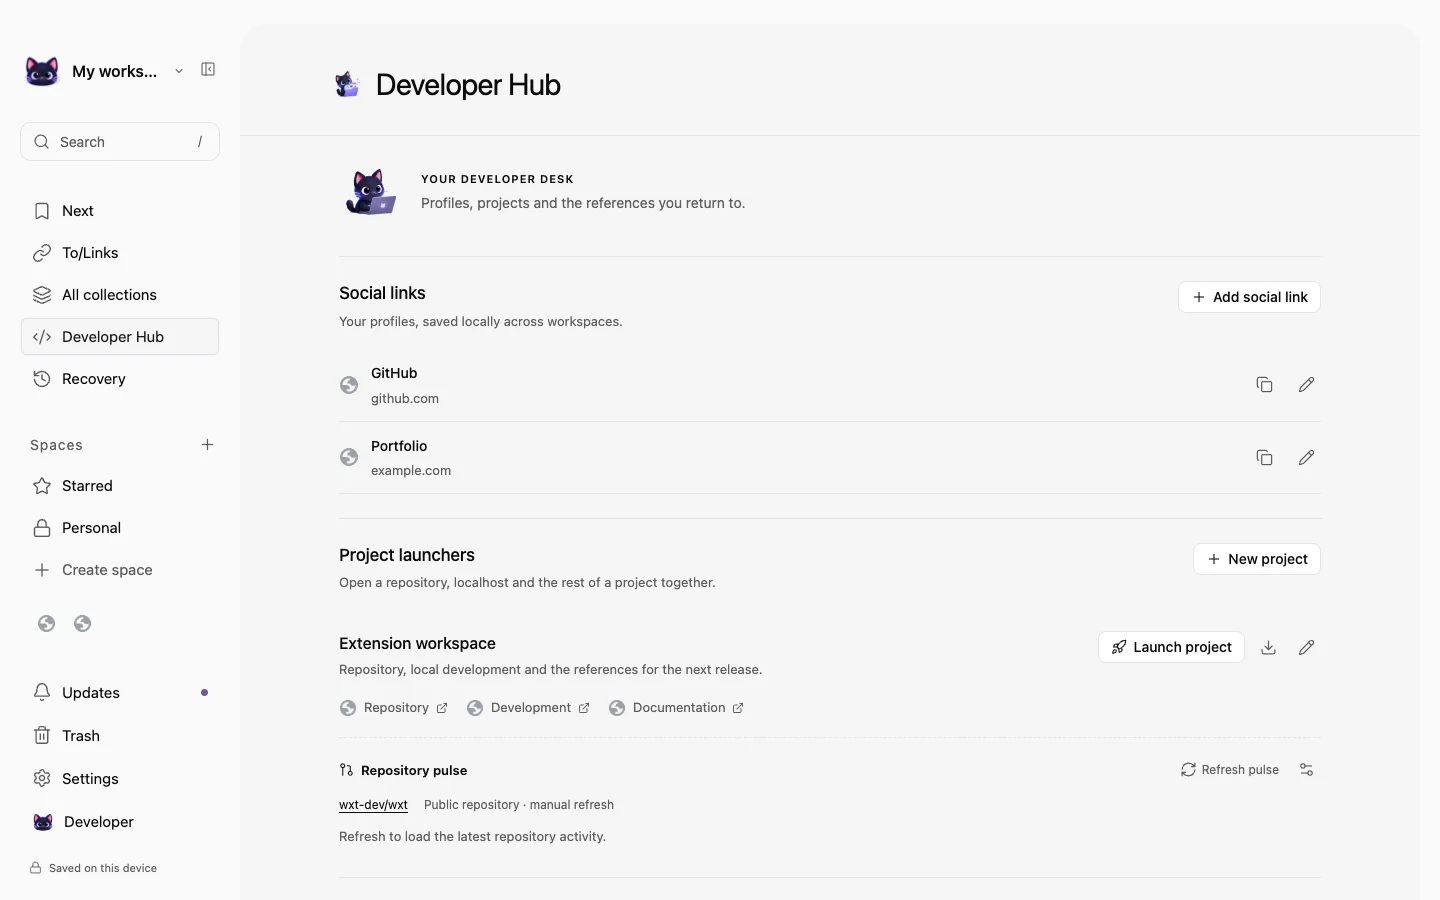The image size is (1440, 900).
Task: Open the Repository external link
Action: 394,708
